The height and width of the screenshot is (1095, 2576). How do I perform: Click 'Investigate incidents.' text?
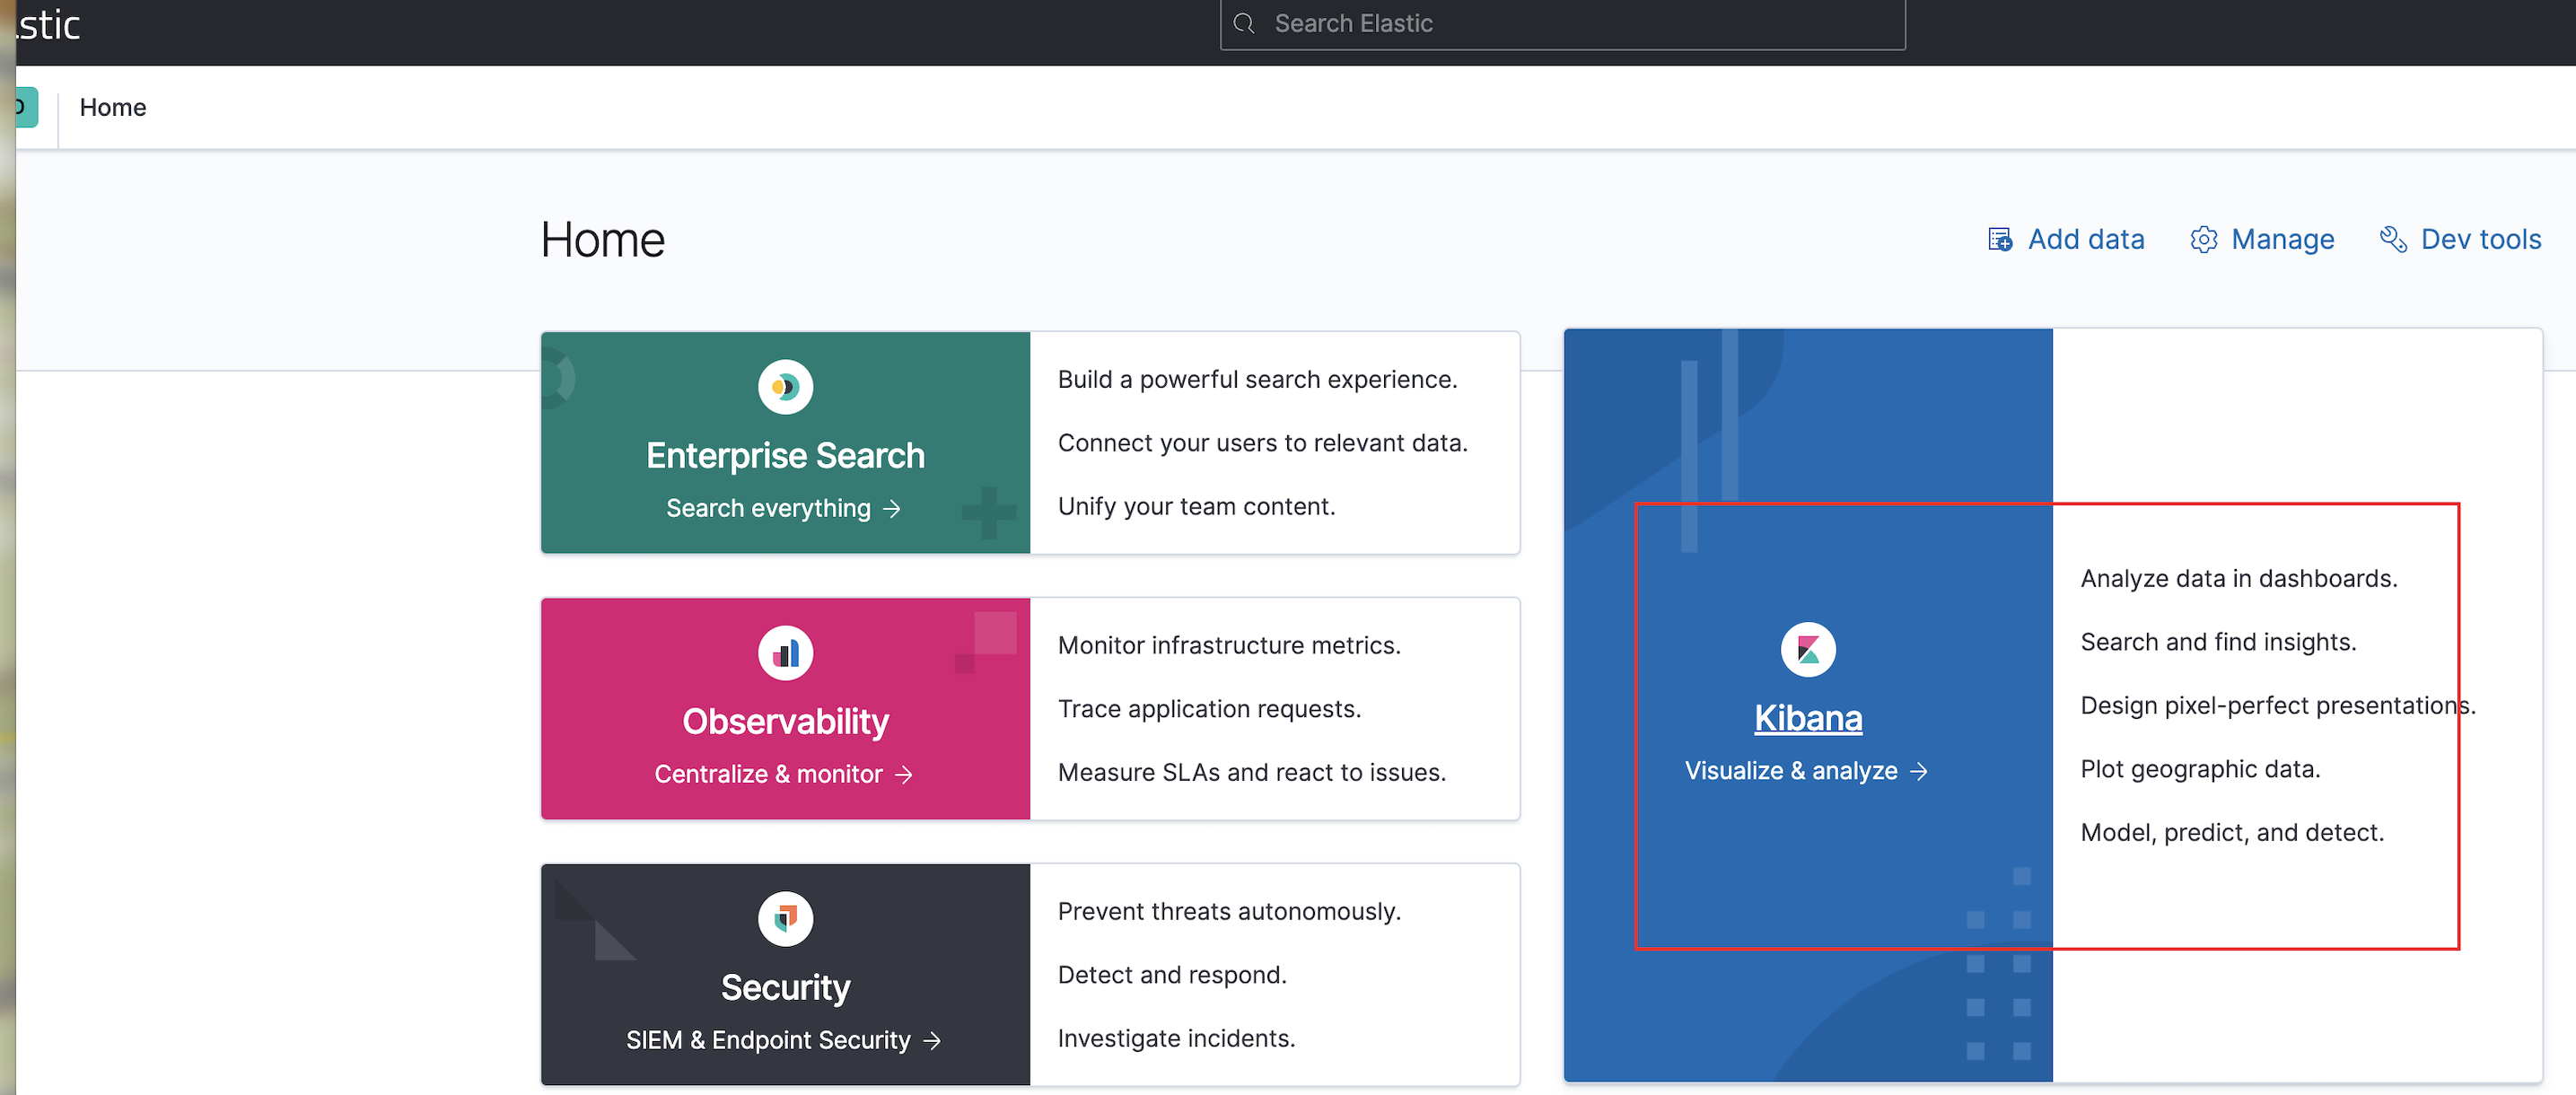click(x=1176, y=1039)
